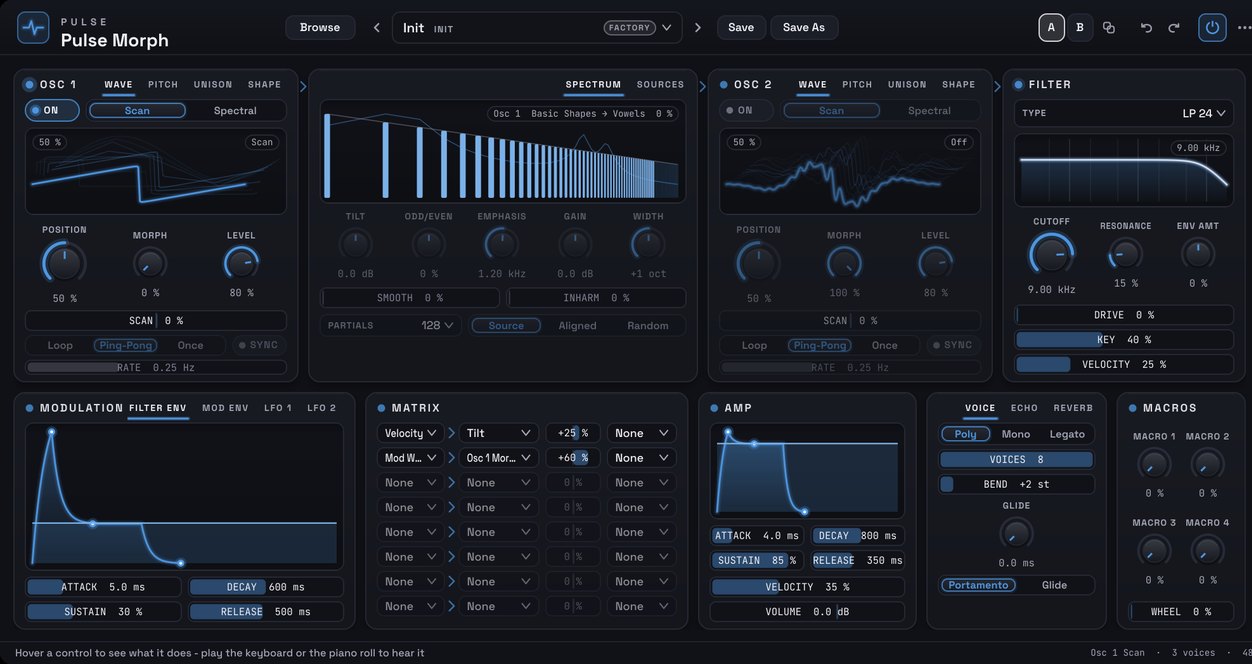Screen dimensions: 1252x664
Task: Click the MODULATION panel indicator dot
Action: pos(29,408)
